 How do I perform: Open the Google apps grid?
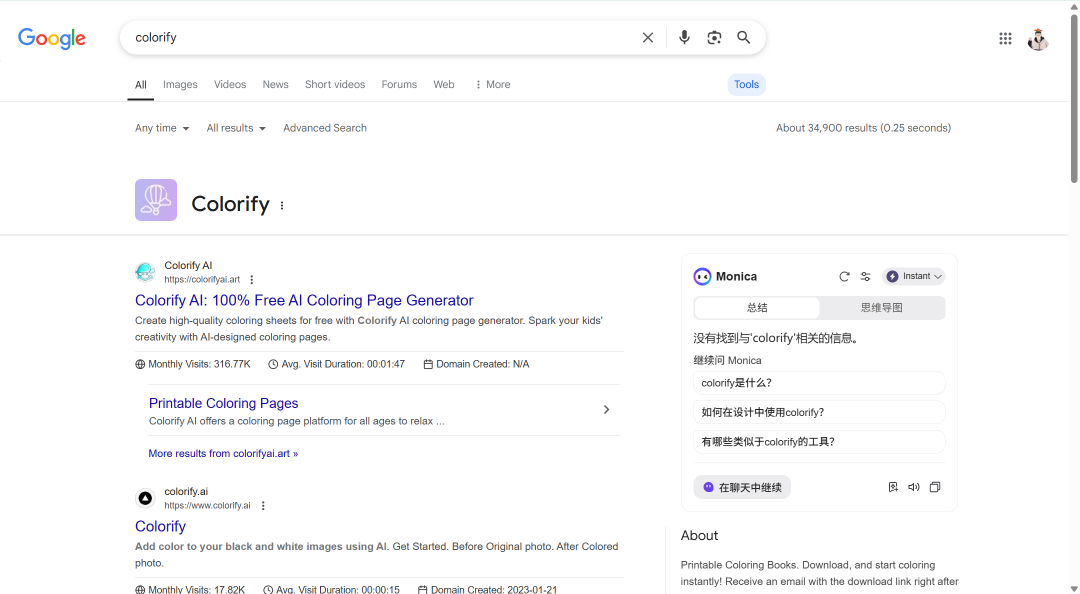(x=1006, y=39)
